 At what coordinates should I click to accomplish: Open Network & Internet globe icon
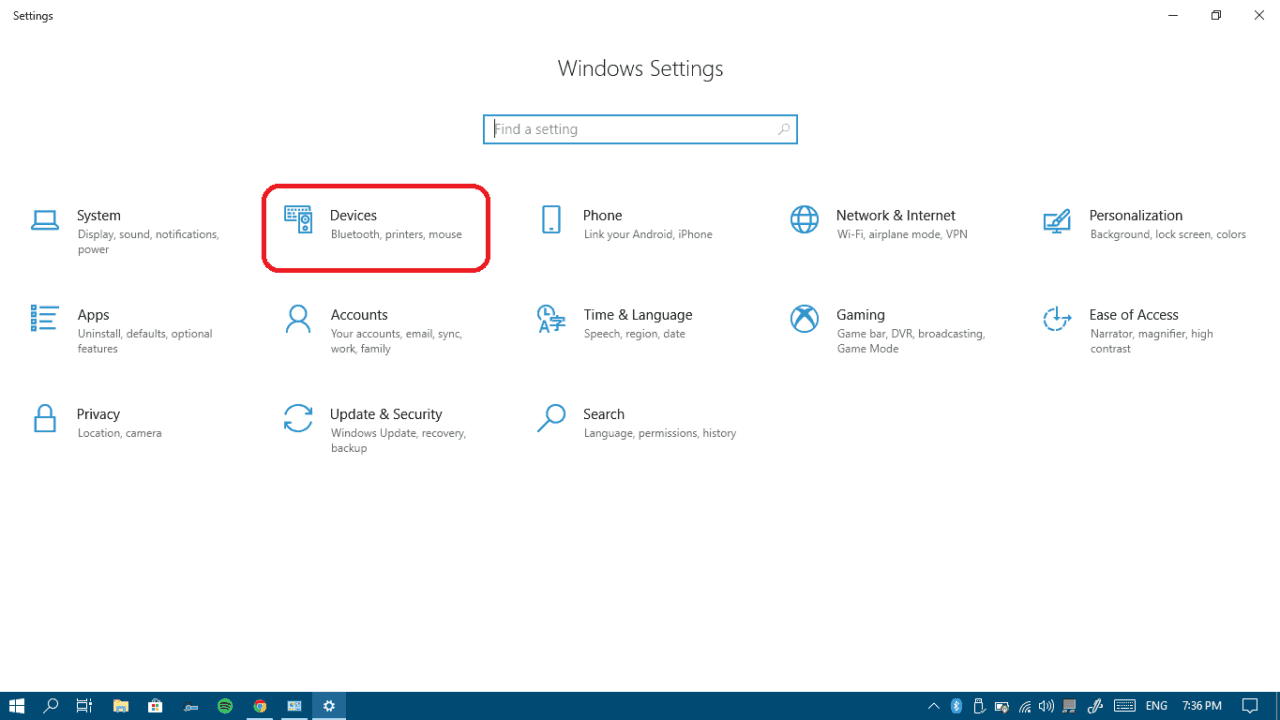coord(804,219)
